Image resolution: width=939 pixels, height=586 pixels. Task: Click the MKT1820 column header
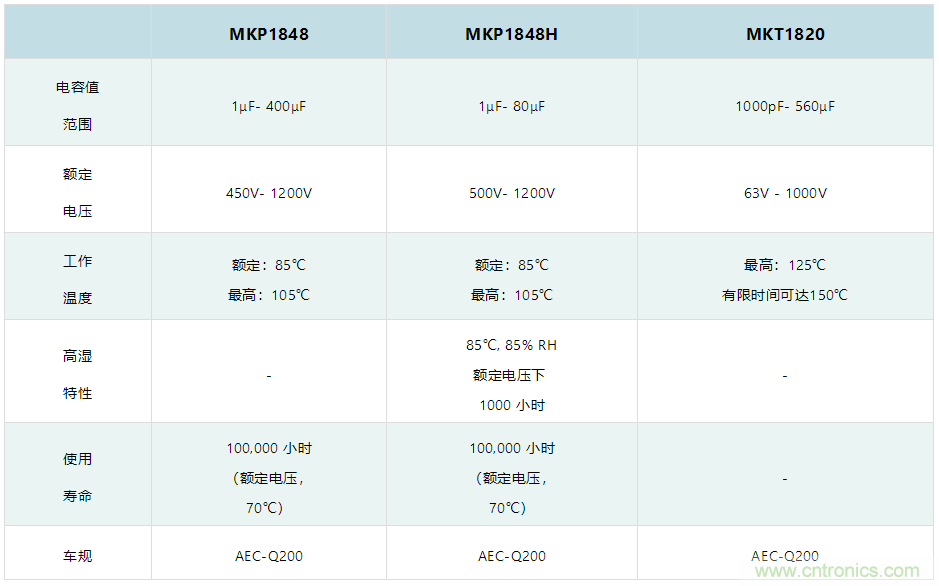point(785,34)
